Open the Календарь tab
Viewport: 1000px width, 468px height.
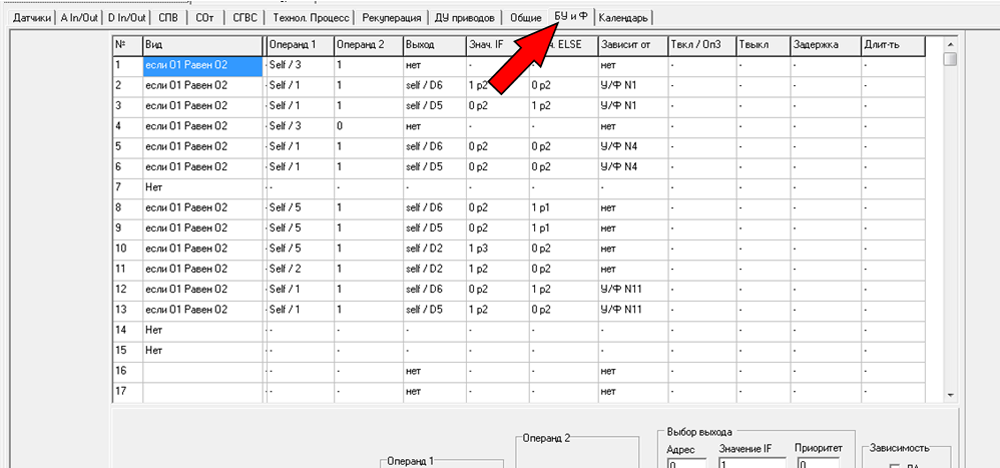pos(625,18)
